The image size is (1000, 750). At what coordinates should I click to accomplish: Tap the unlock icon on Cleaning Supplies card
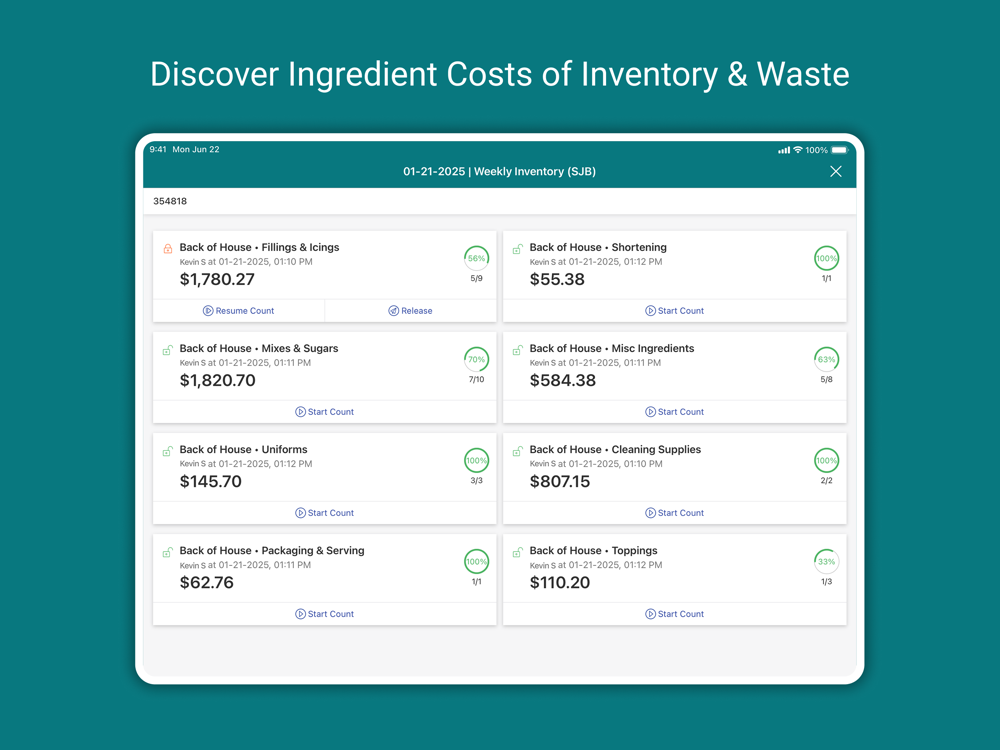pyautogui.click(x=518, y=451)
